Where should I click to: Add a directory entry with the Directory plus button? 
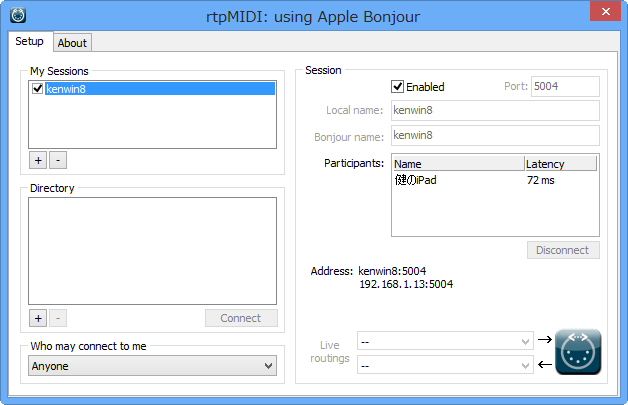[38, 318]
